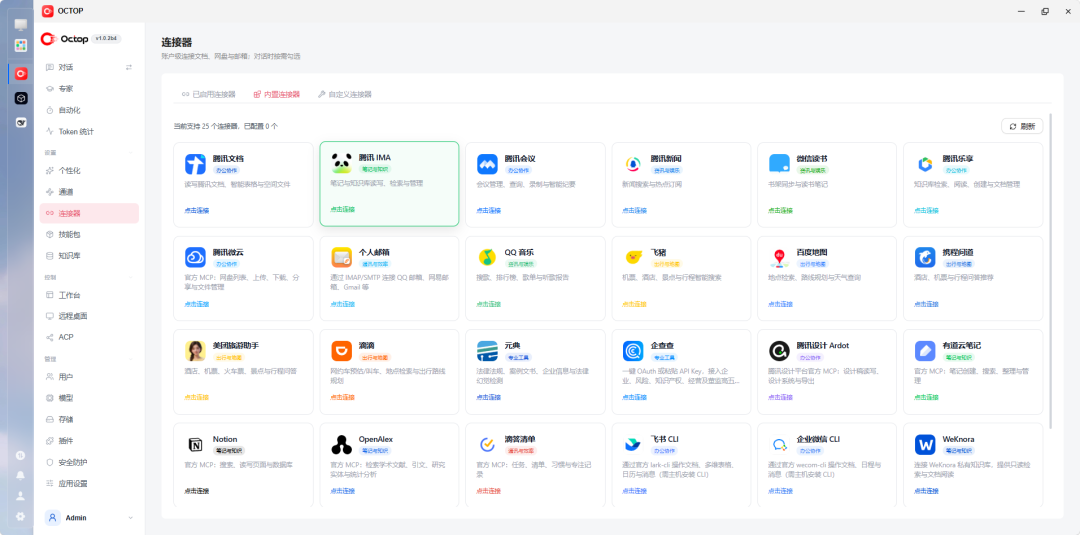Viewport: 1080px width, 535px height.
Task: Click 点击连接 on the 腾讯会议 card
Action: (489, 211)
